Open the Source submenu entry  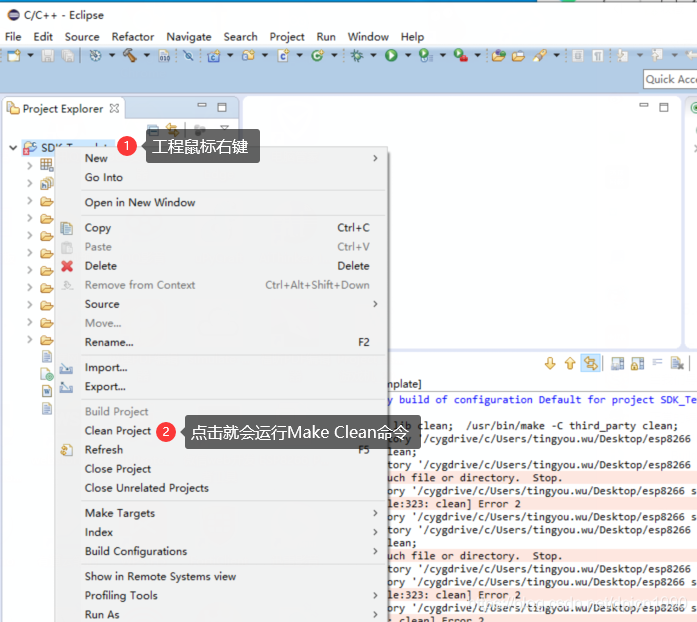pos(102,304)
